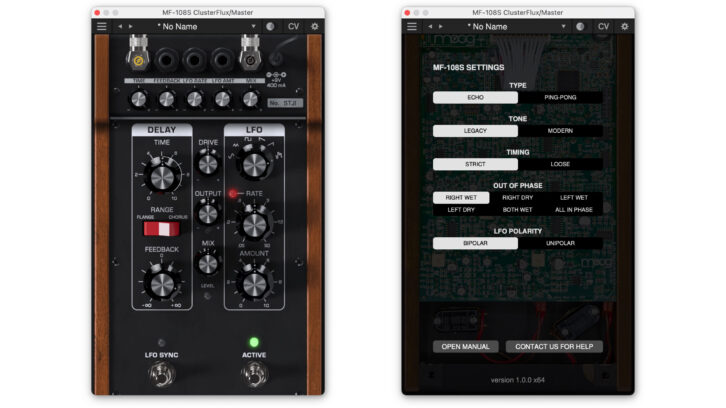Choose RIGHT WET out of phase option
Viewport: 726px width, 408px height.
461,197
